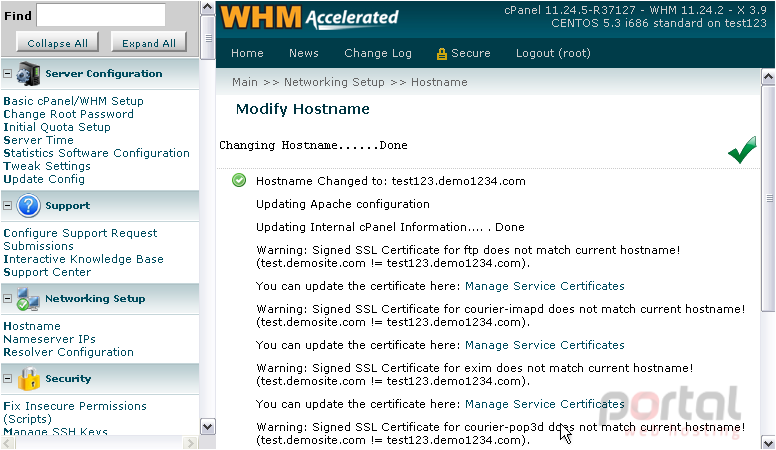Screen dimensions: 776x450
Task: Click the Server Configuration heading text
Action: (103, 74)
